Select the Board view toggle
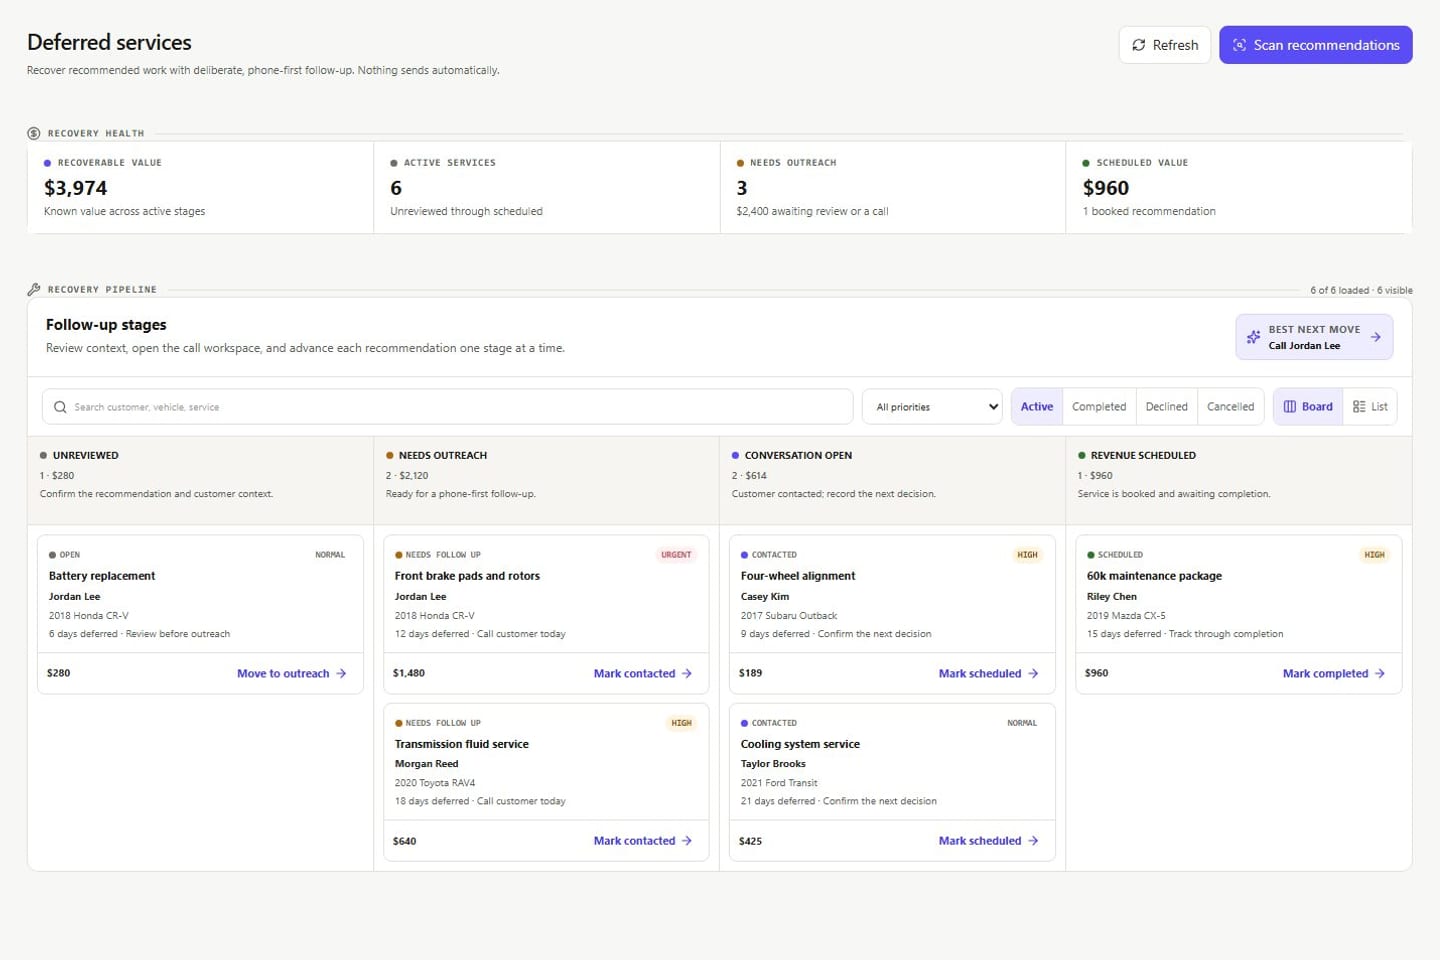Viewport: 1440px width, 960px height. tap(1308, 407)
